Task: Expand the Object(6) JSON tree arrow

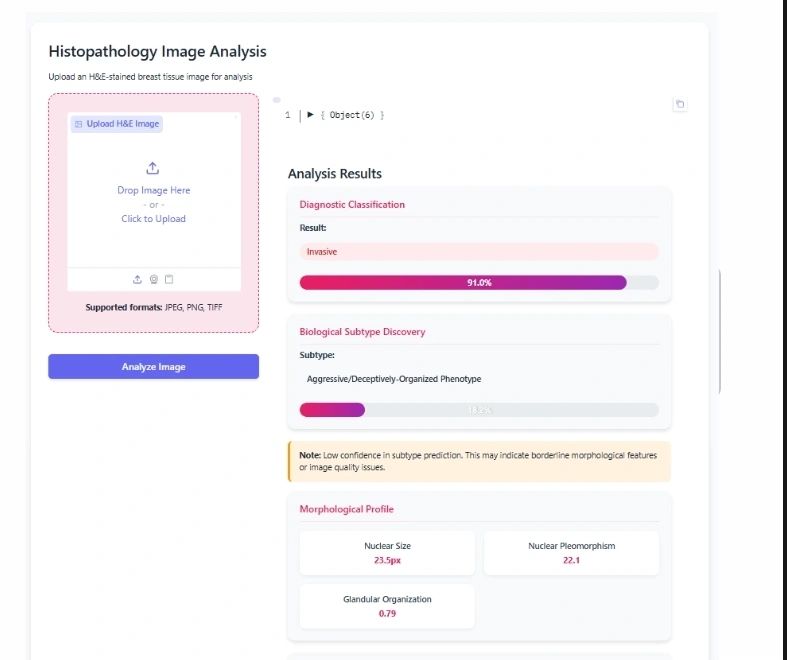Action: coord(310,114)
